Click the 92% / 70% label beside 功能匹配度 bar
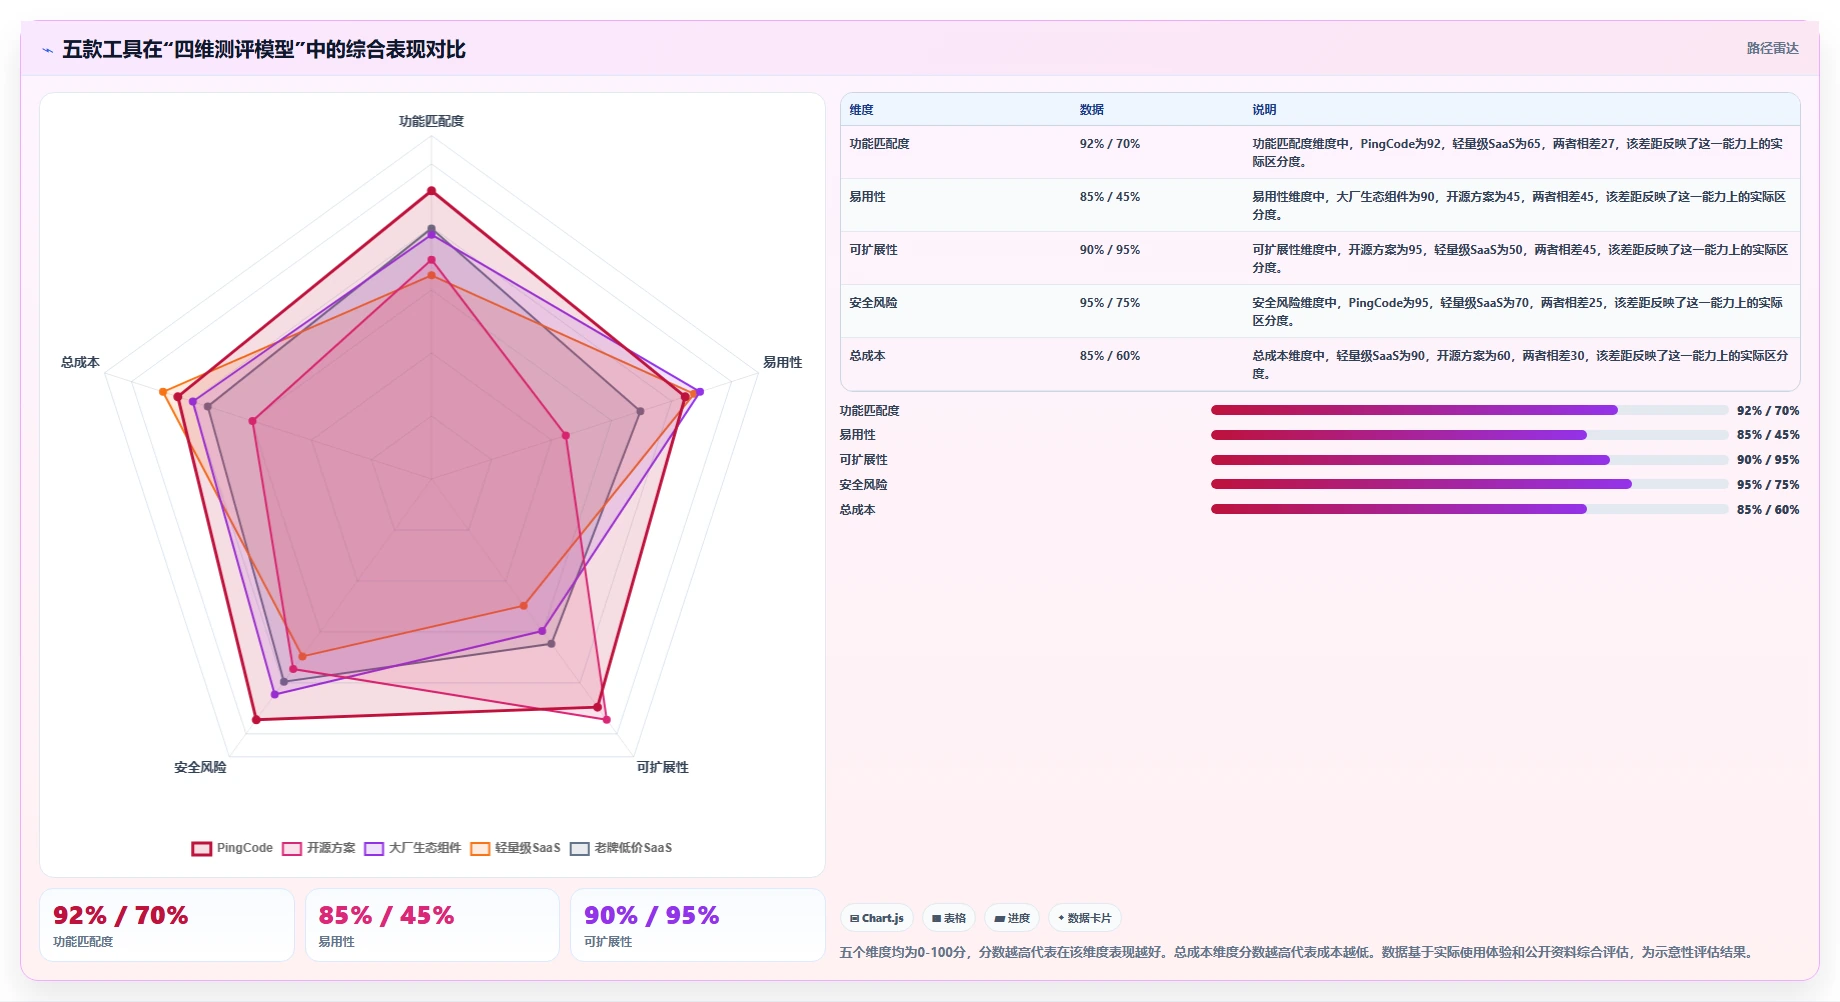The image size is (1840, 1002). (x=1768, y=411)
